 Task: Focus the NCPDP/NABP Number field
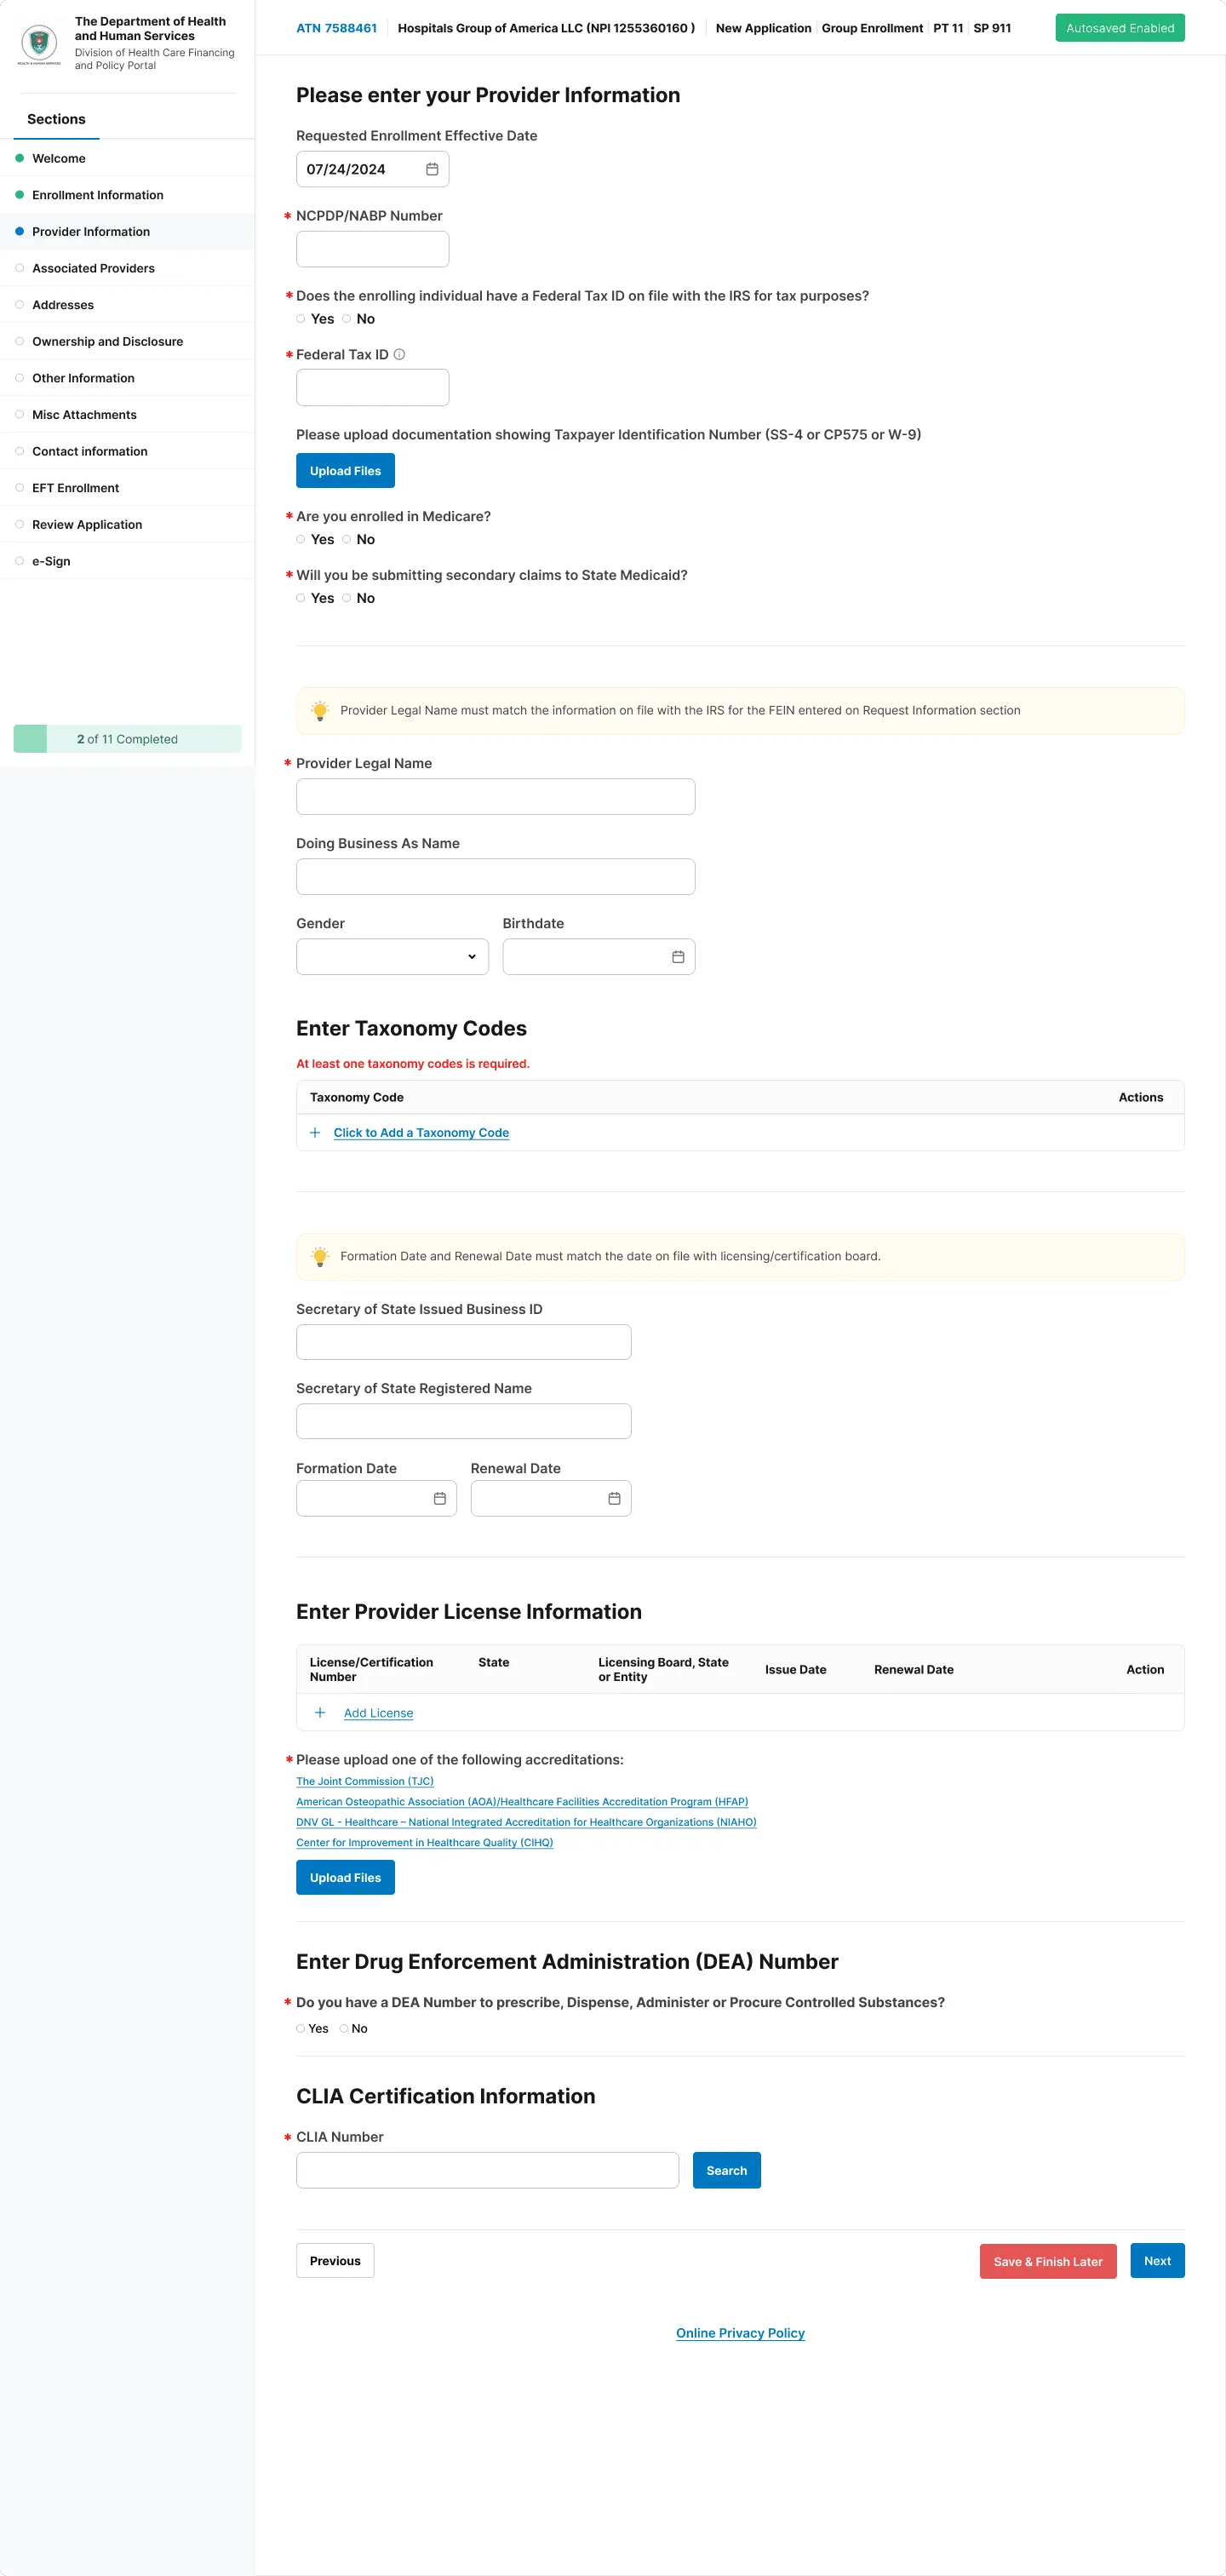[372, 249]
